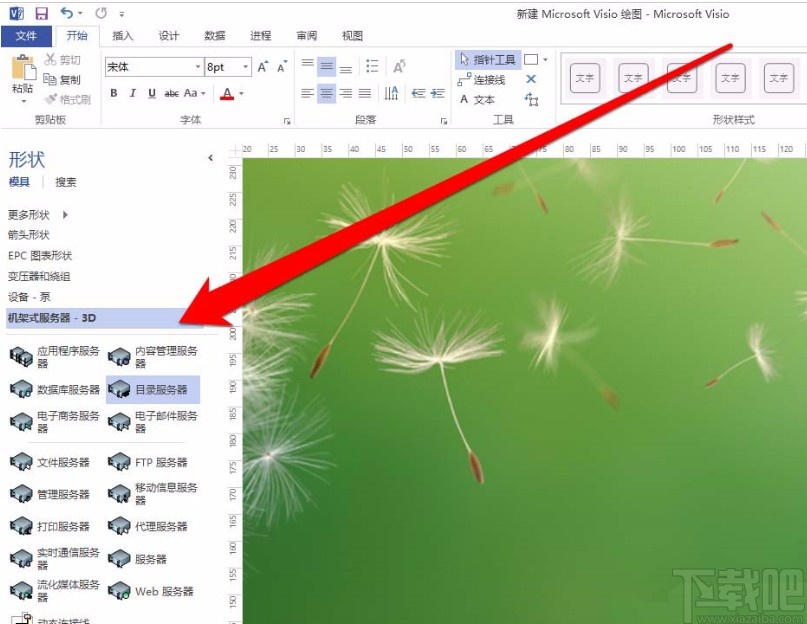Select the FTP服务器 shape
Image resolution: width=807 pixels, height=624 pixels.
pos(150,461)
